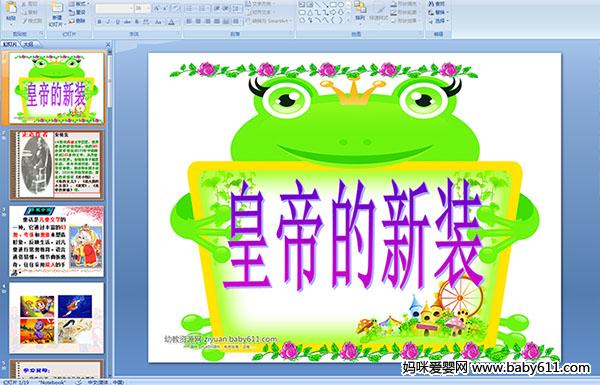
Task: Select the second slide thumbnail with portrait
Action: point(57,165)
